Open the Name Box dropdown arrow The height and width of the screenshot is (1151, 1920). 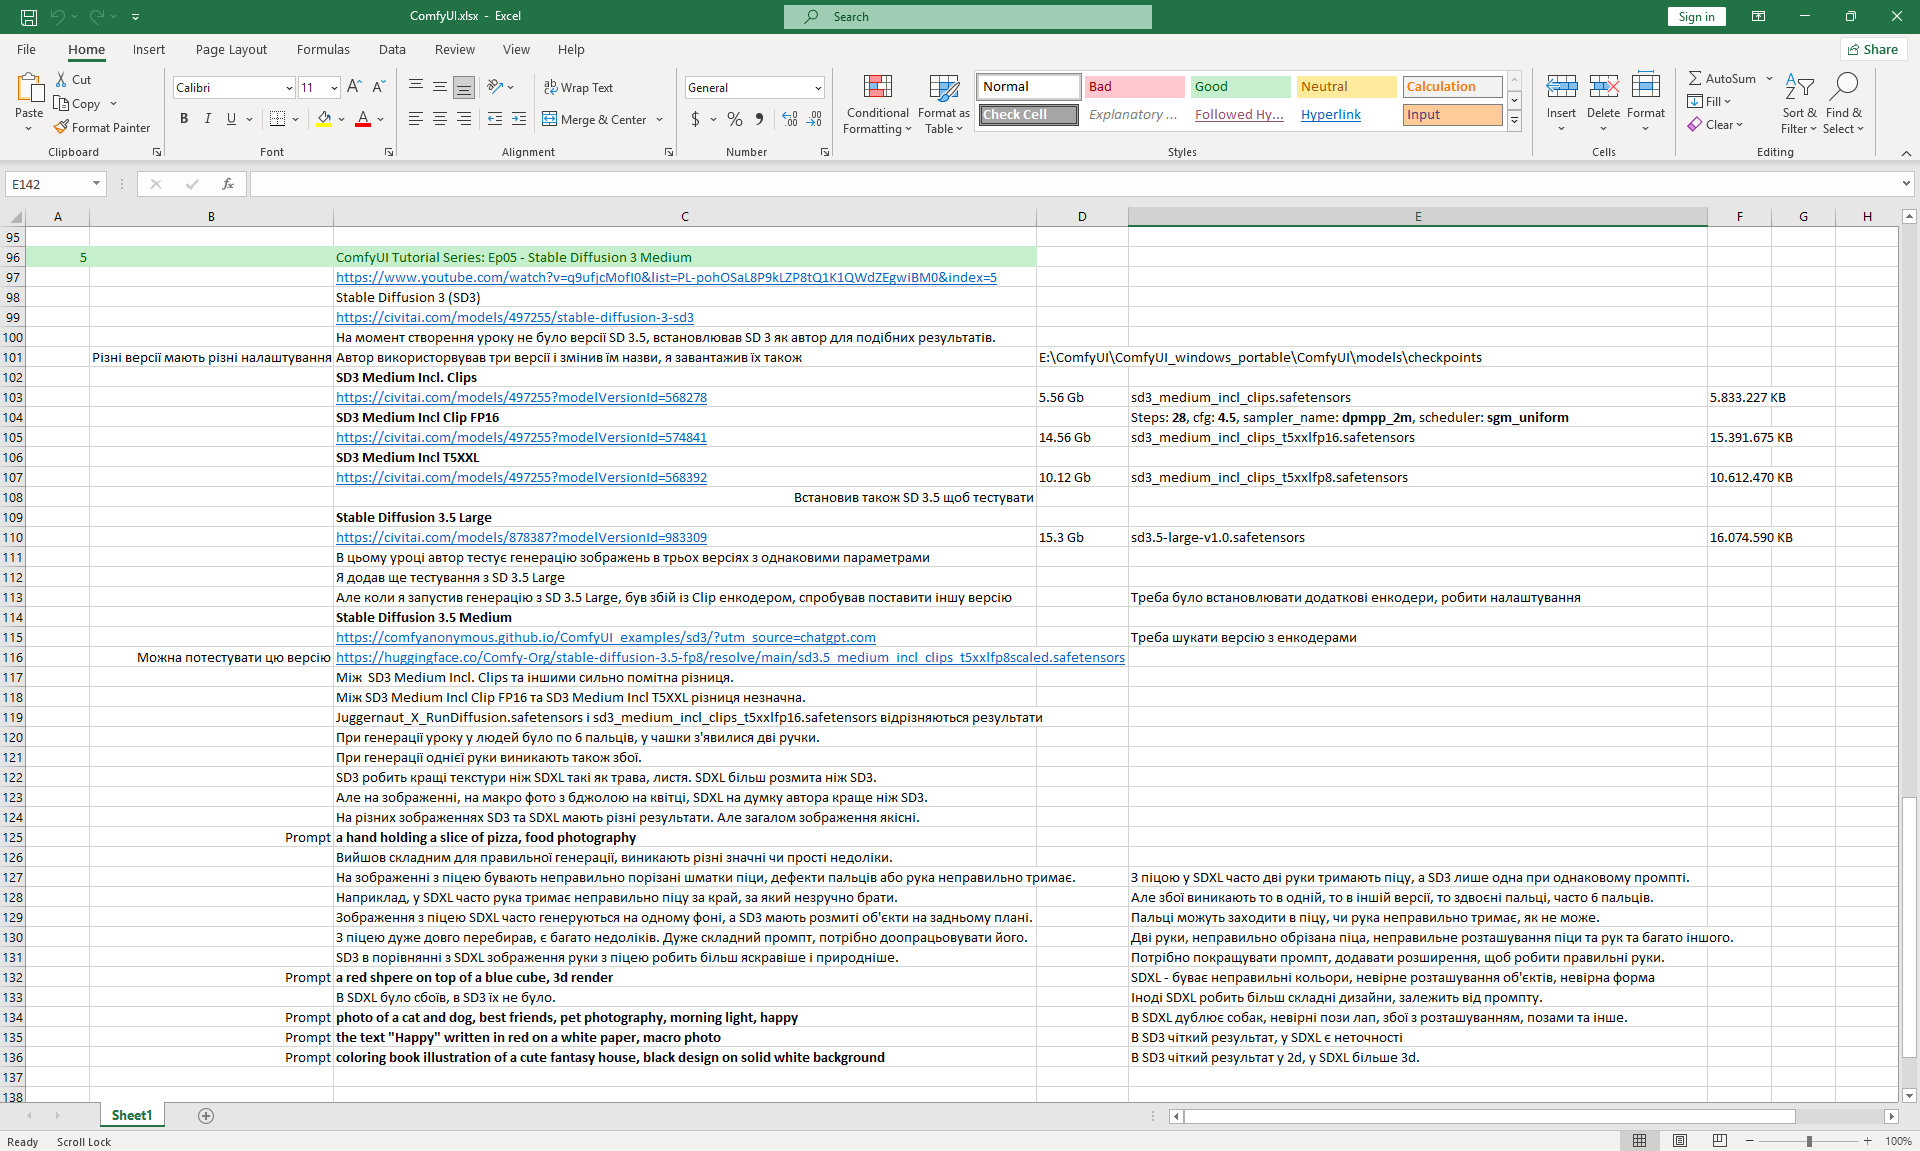(96, 184)
